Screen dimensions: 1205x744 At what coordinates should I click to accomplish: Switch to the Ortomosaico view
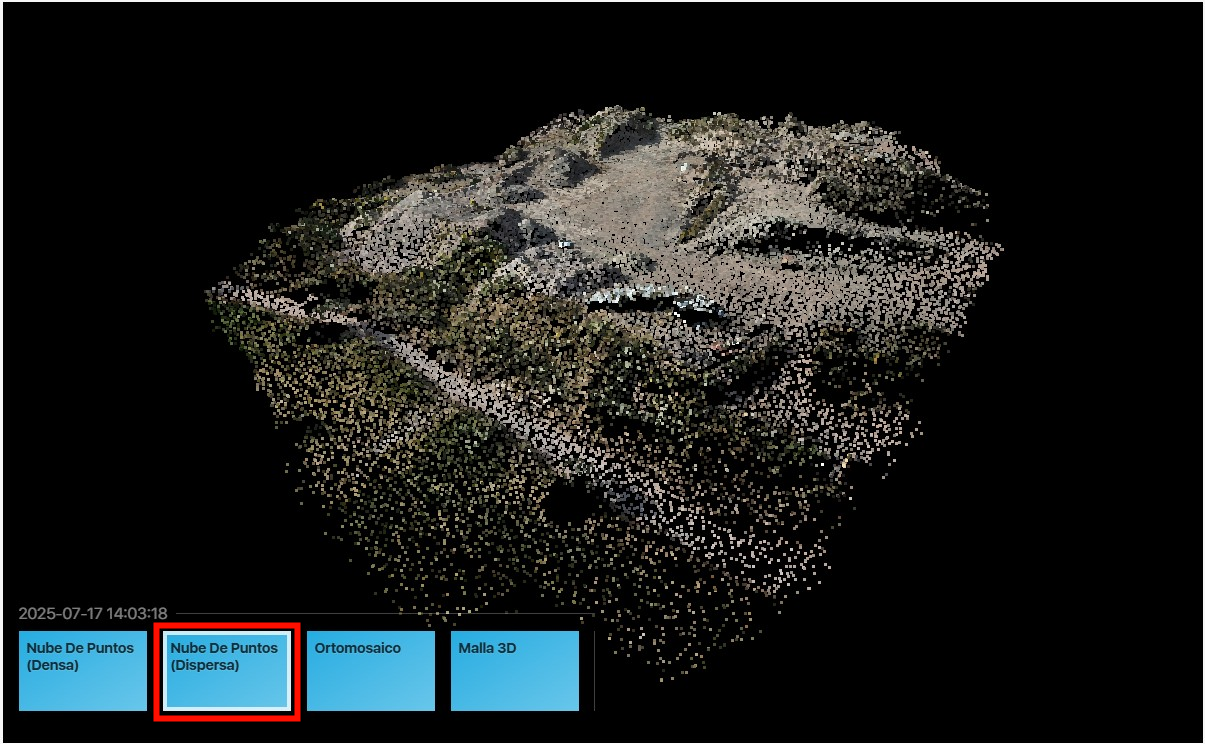click(370, 670)
